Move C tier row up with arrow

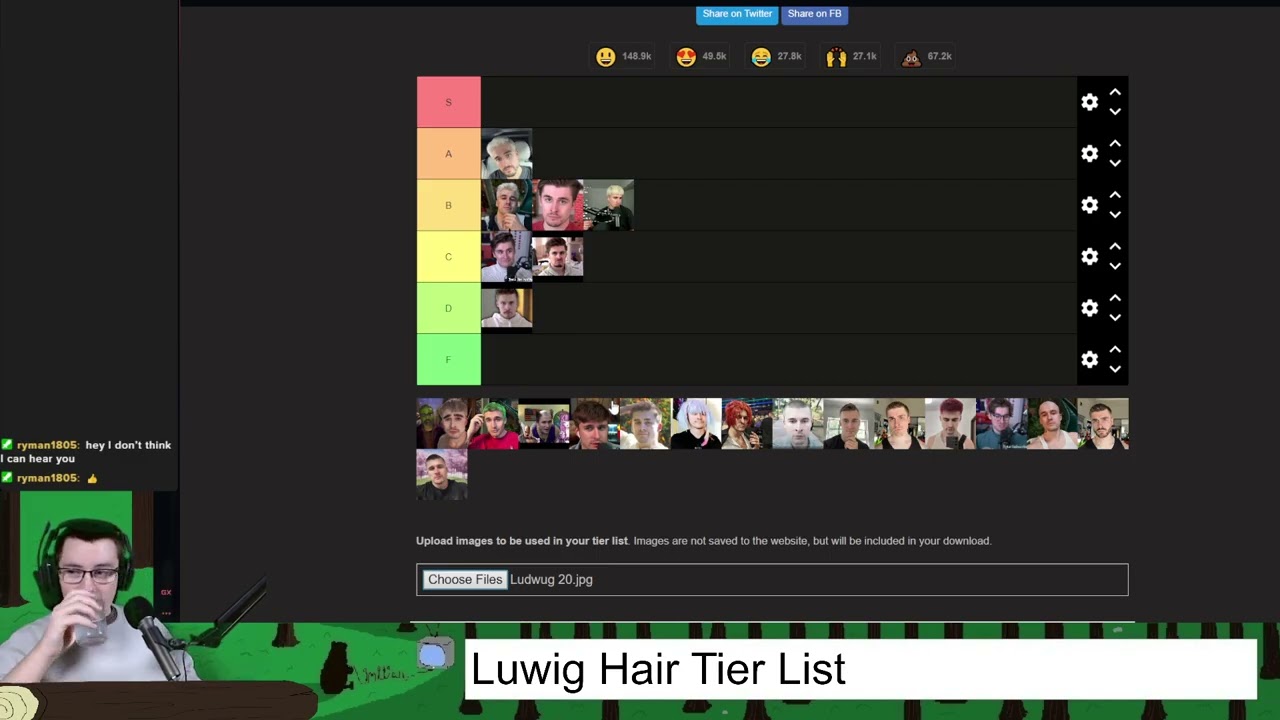click(x=1115, y=248)
